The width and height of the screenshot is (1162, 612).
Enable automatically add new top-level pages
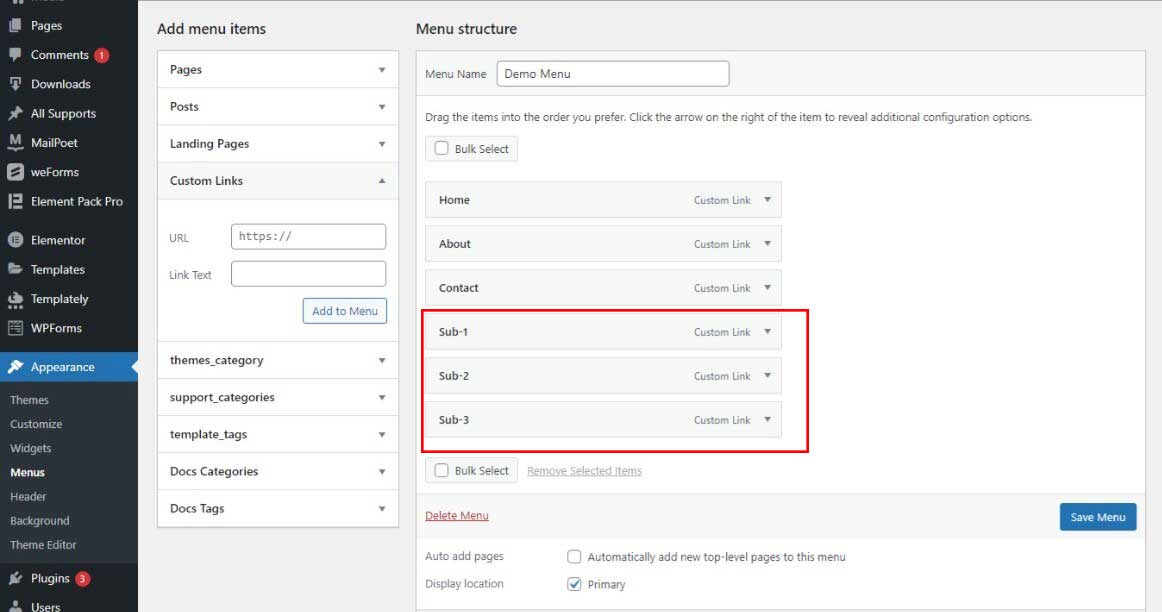pyautogui.click(x=574, y=556)
